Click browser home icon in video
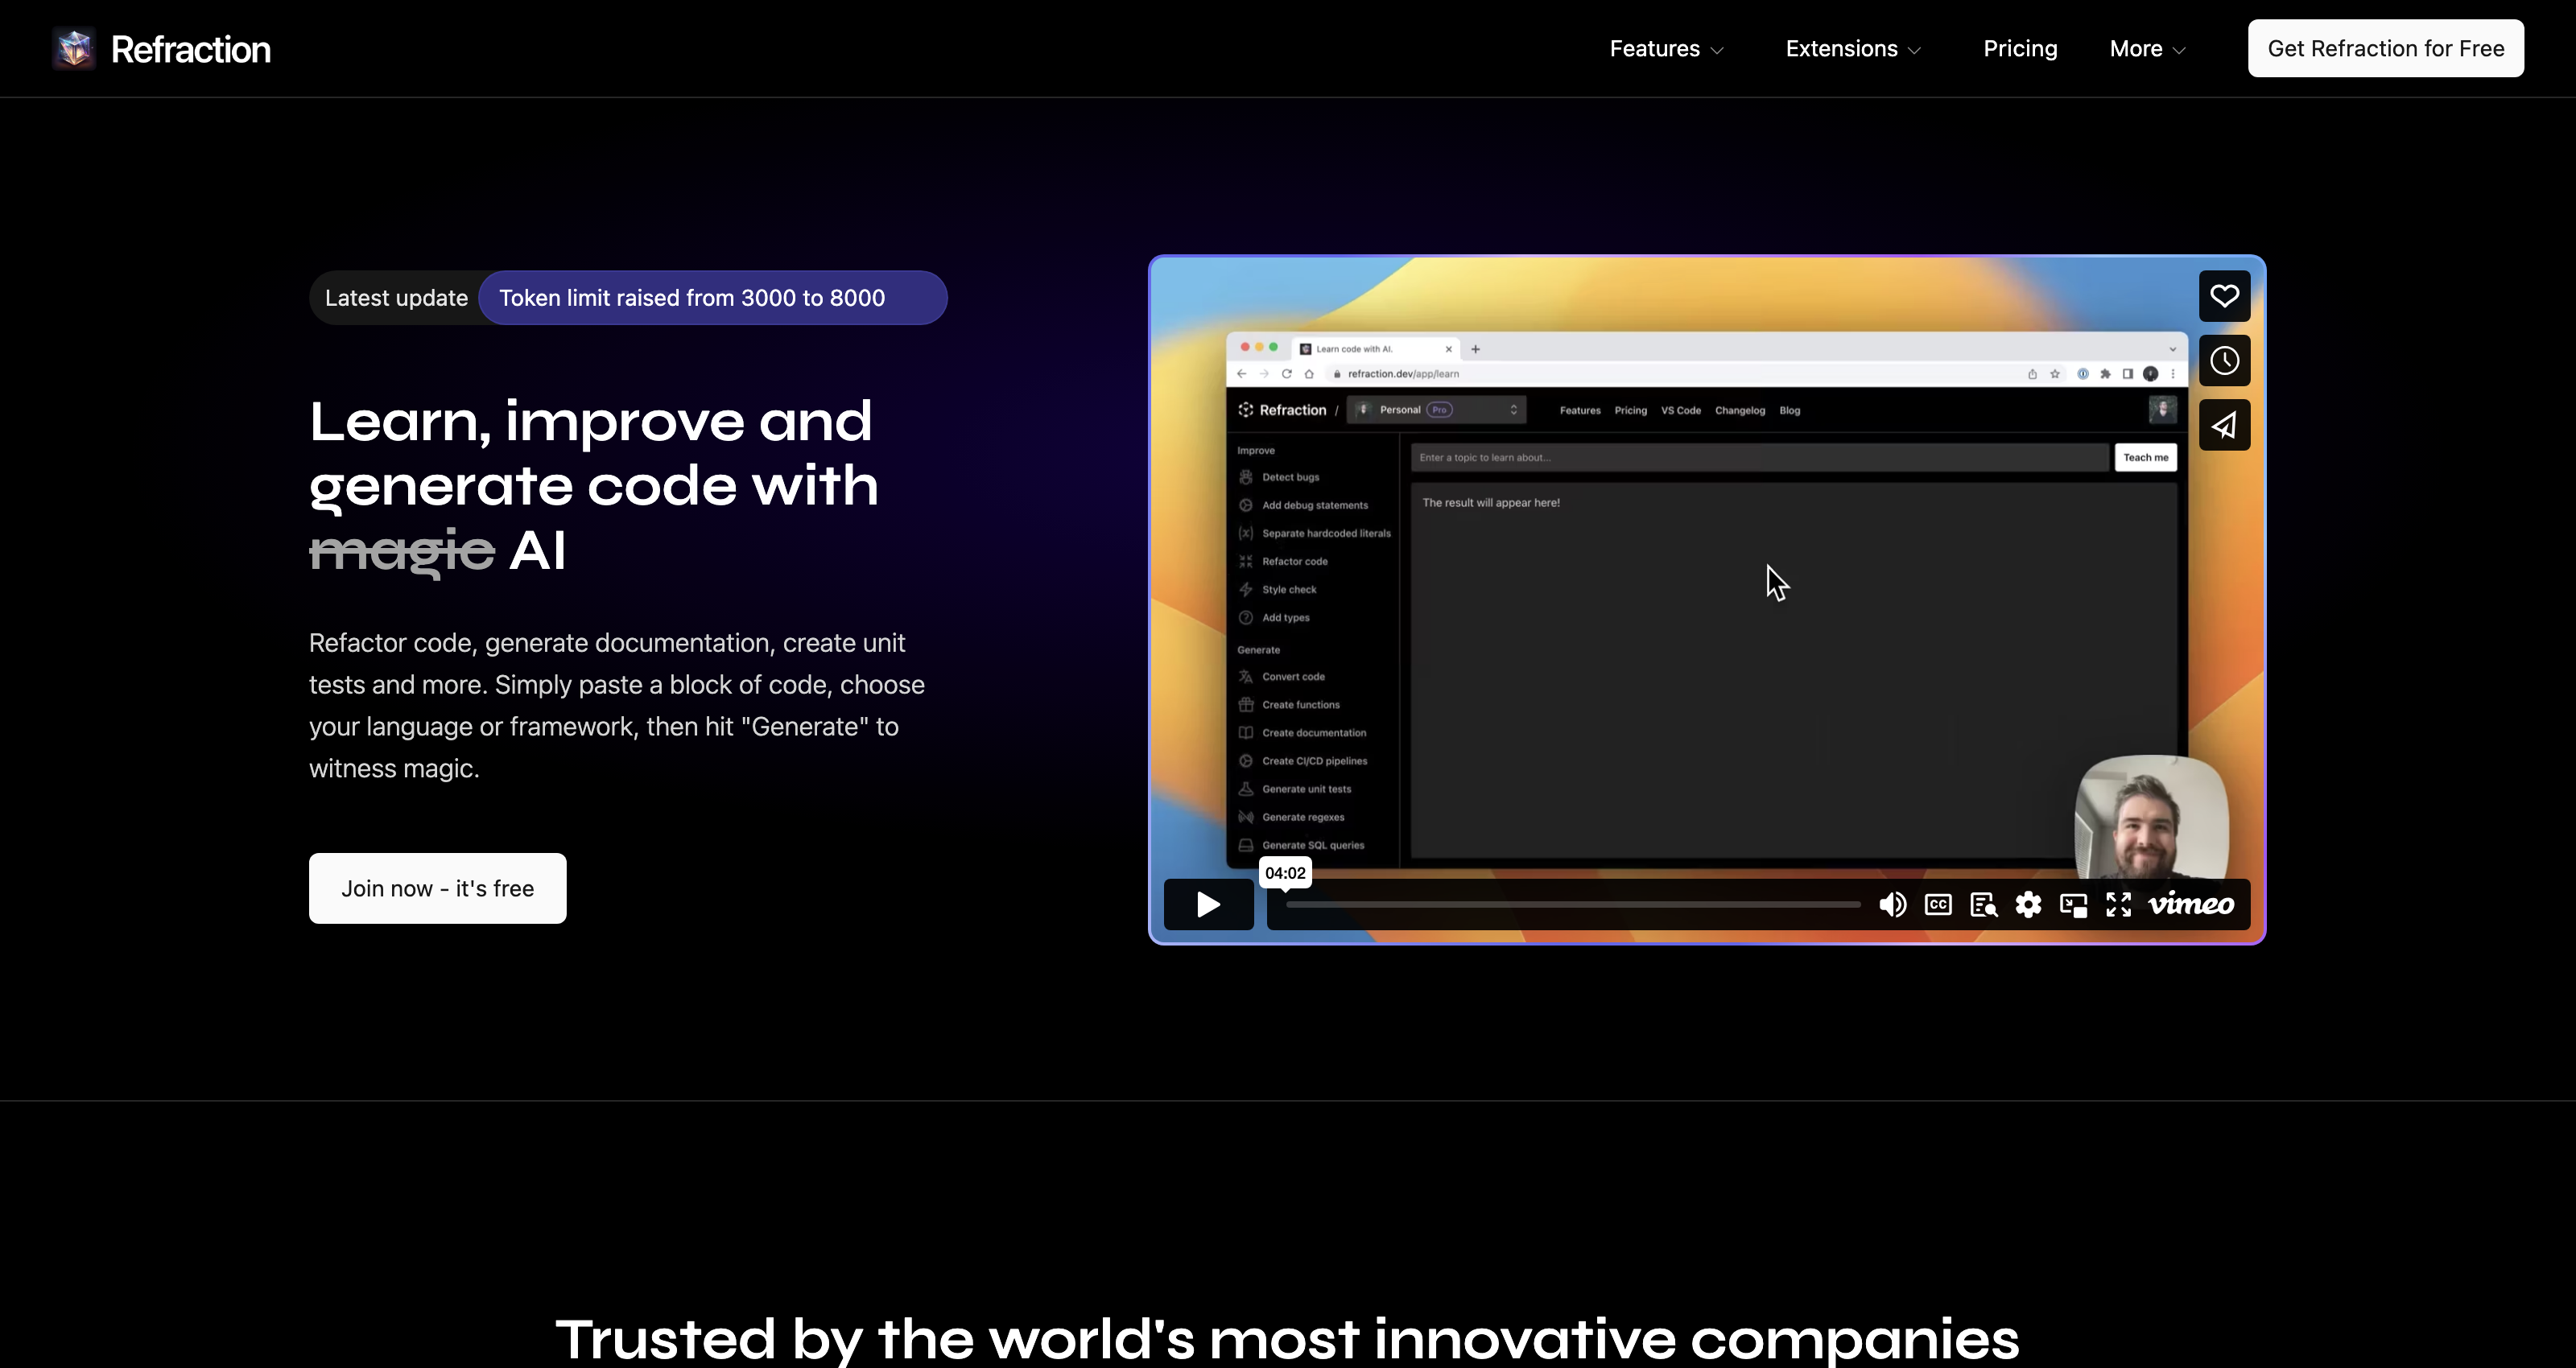2576x1368 pixels. point(1308,373)
